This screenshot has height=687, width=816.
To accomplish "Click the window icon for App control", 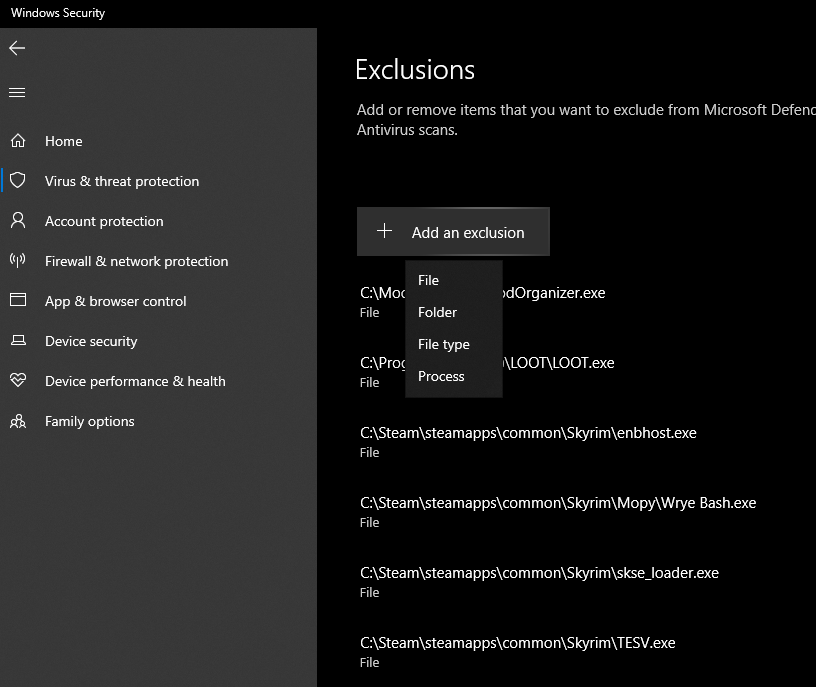I will pyautogui.click(x=18, y=300).
